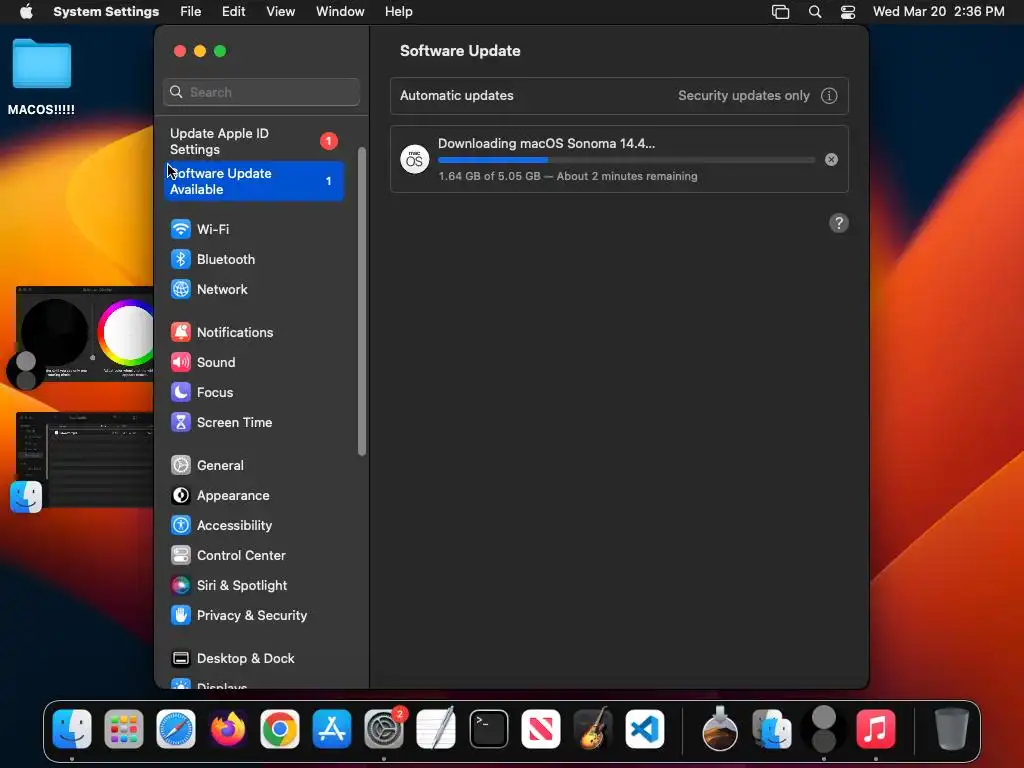
Task: Open the Trash in the Dock
Action: (952, 729)
